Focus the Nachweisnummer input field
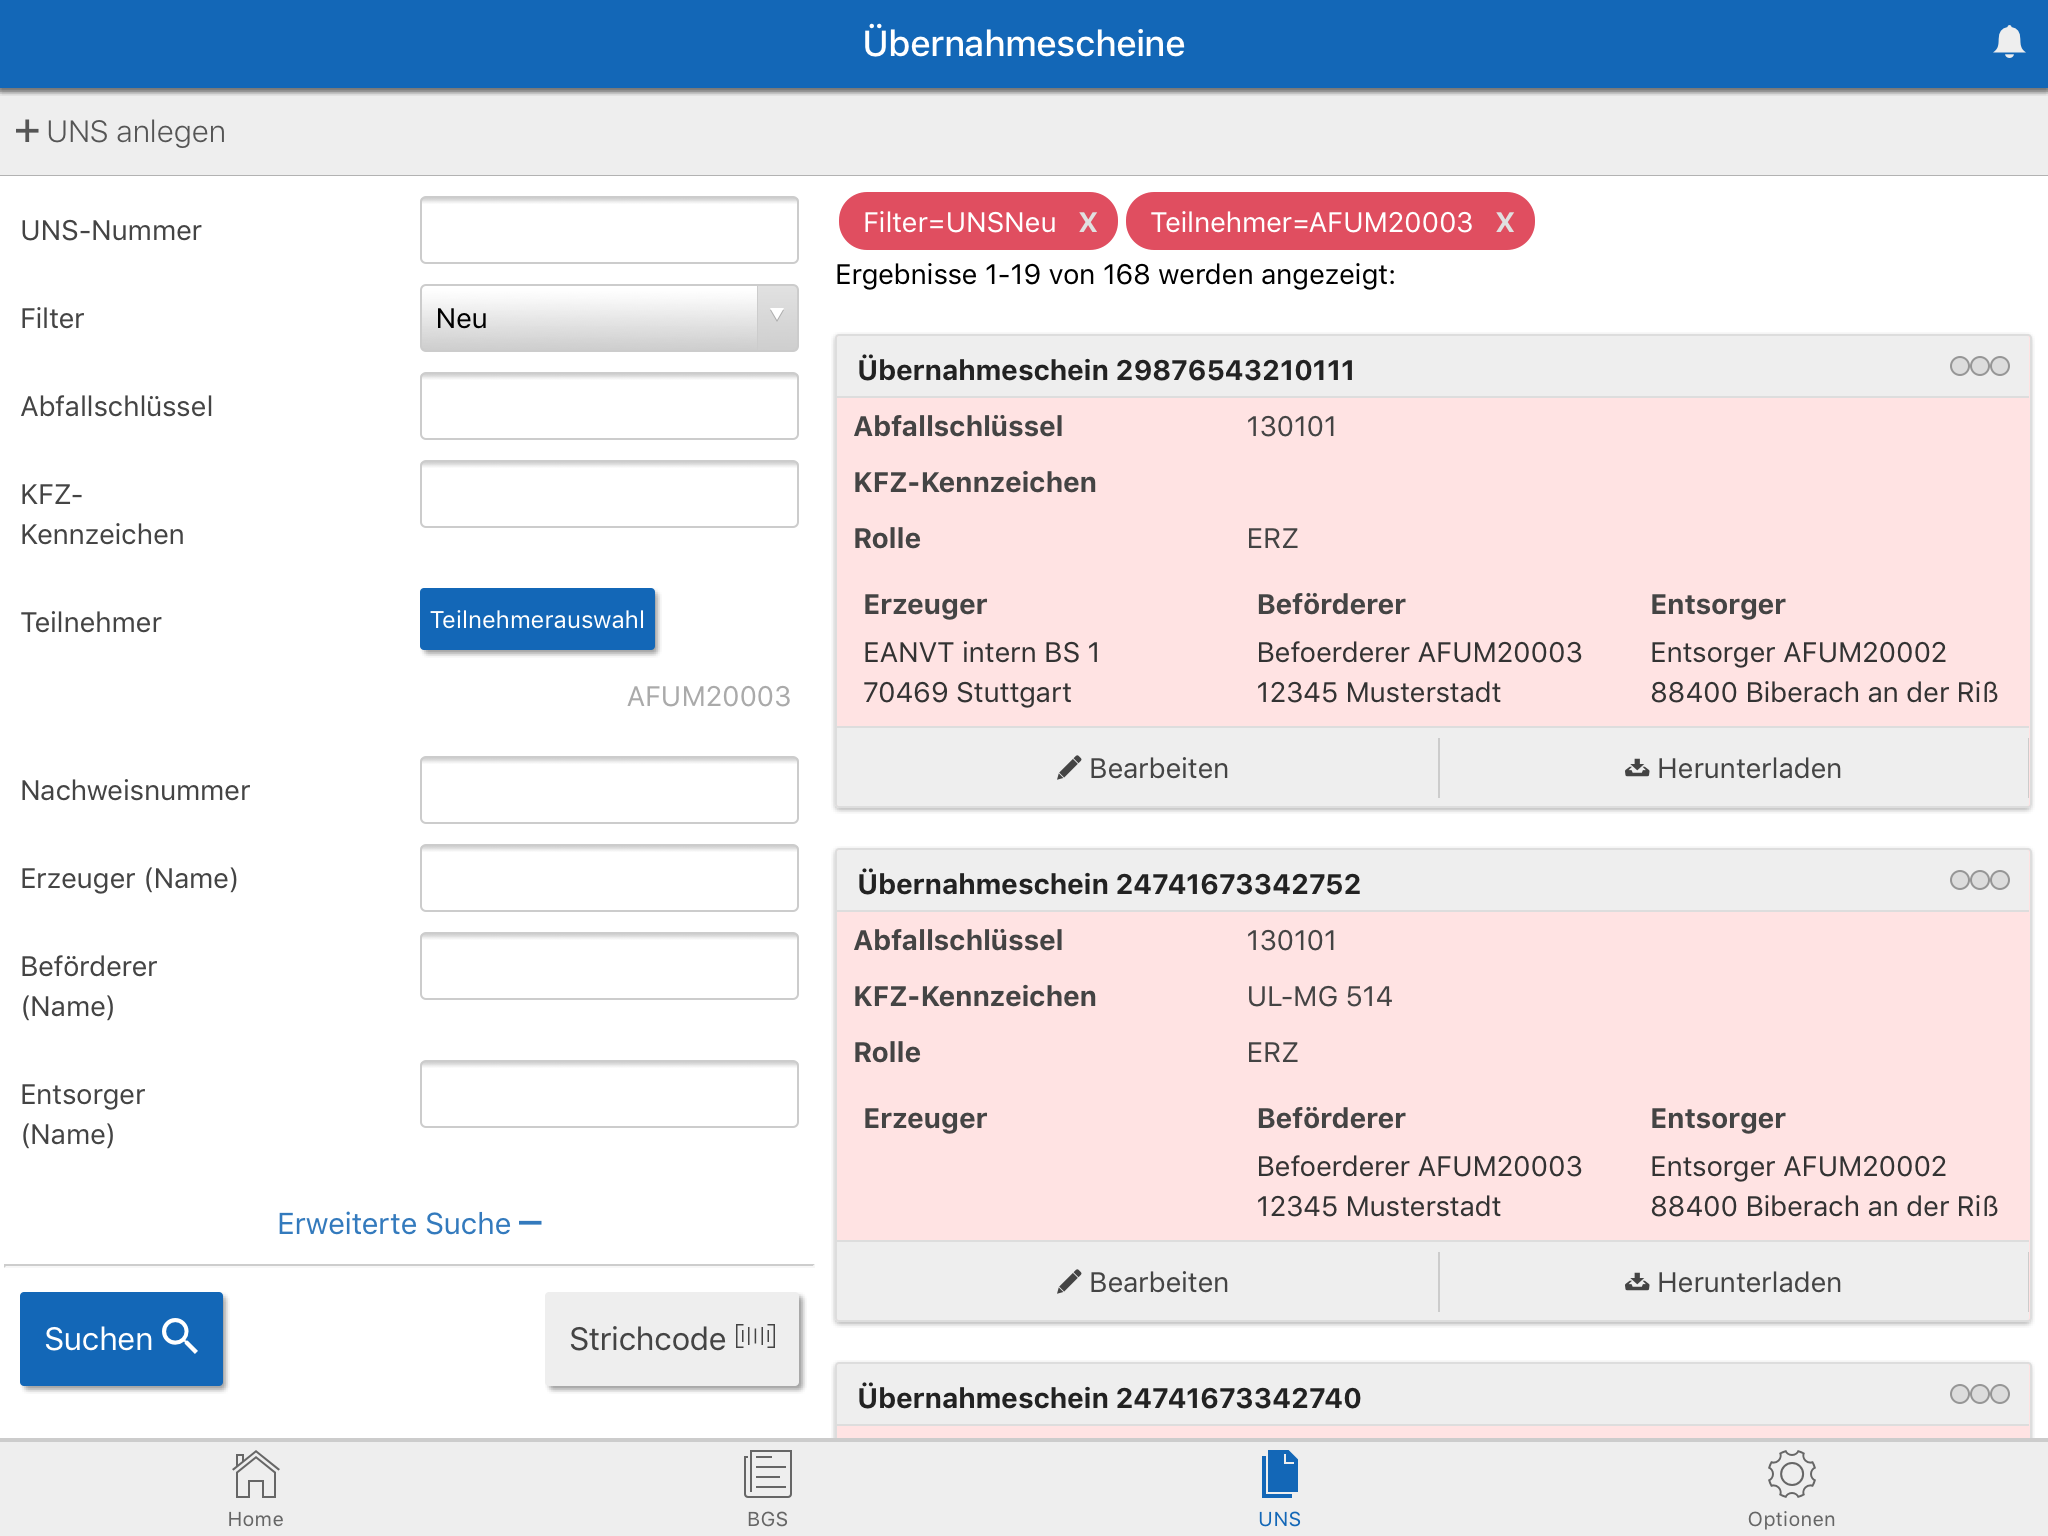This screenshot has width=2048, height=1536. (609, 790)
